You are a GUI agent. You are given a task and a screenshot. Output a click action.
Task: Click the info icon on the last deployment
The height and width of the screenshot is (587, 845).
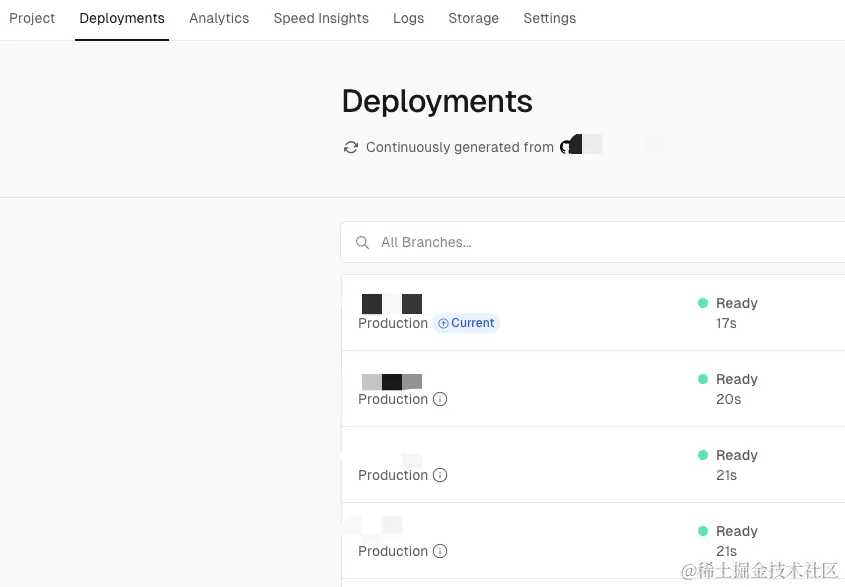click(x=440, y=551)
